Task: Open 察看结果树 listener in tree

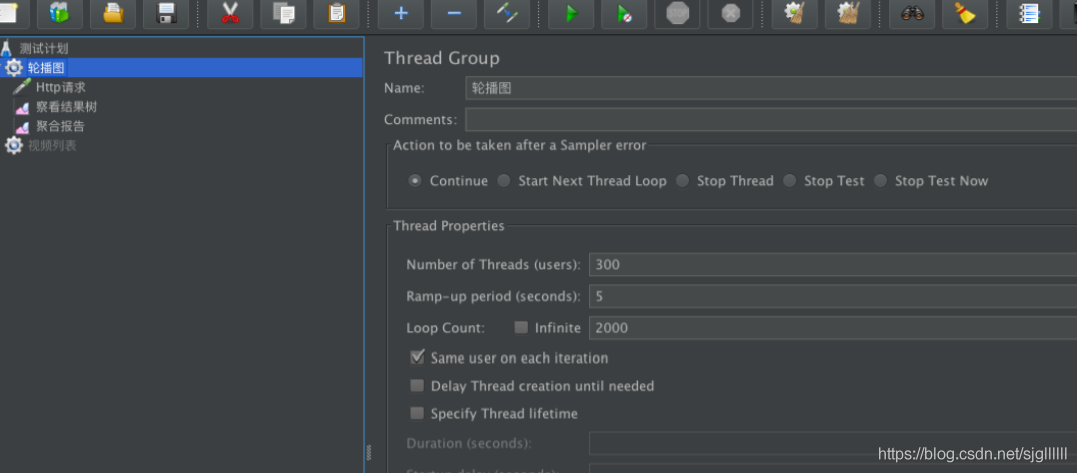Action: pyautogui.click(x=66, y=107)
